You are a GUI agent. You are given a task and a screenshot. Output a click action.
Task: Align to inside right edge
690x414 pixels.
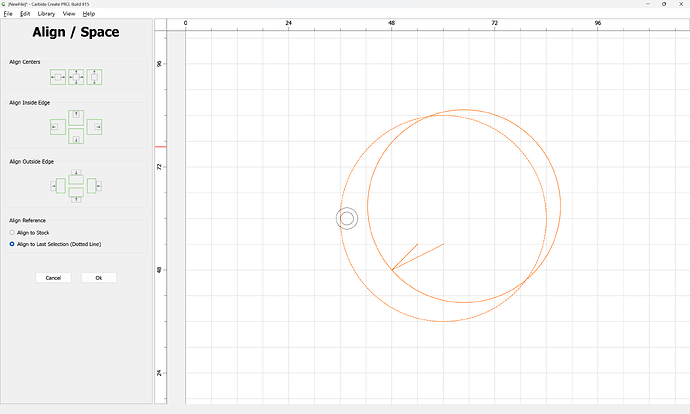coord(94,127)
